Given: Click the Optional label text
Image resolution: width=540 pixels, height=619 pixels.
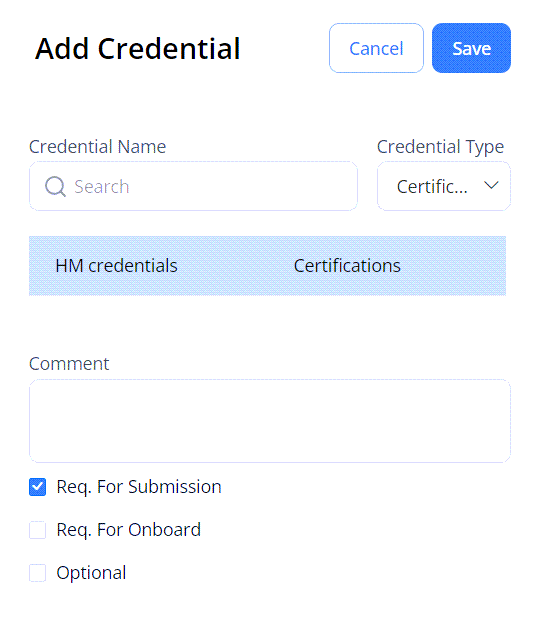Looking at the screenshot, I should pos(91,573).
